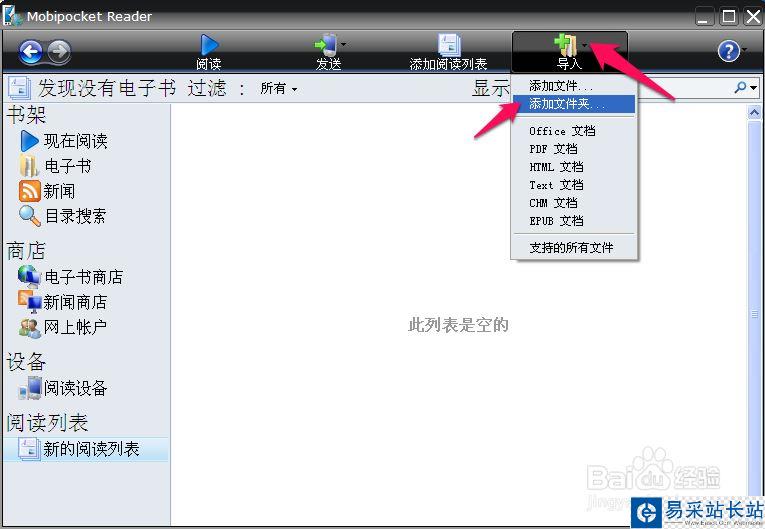Click the 商店 section header
This screenshot has width=765, height=529.
click(x=26, y=251)
